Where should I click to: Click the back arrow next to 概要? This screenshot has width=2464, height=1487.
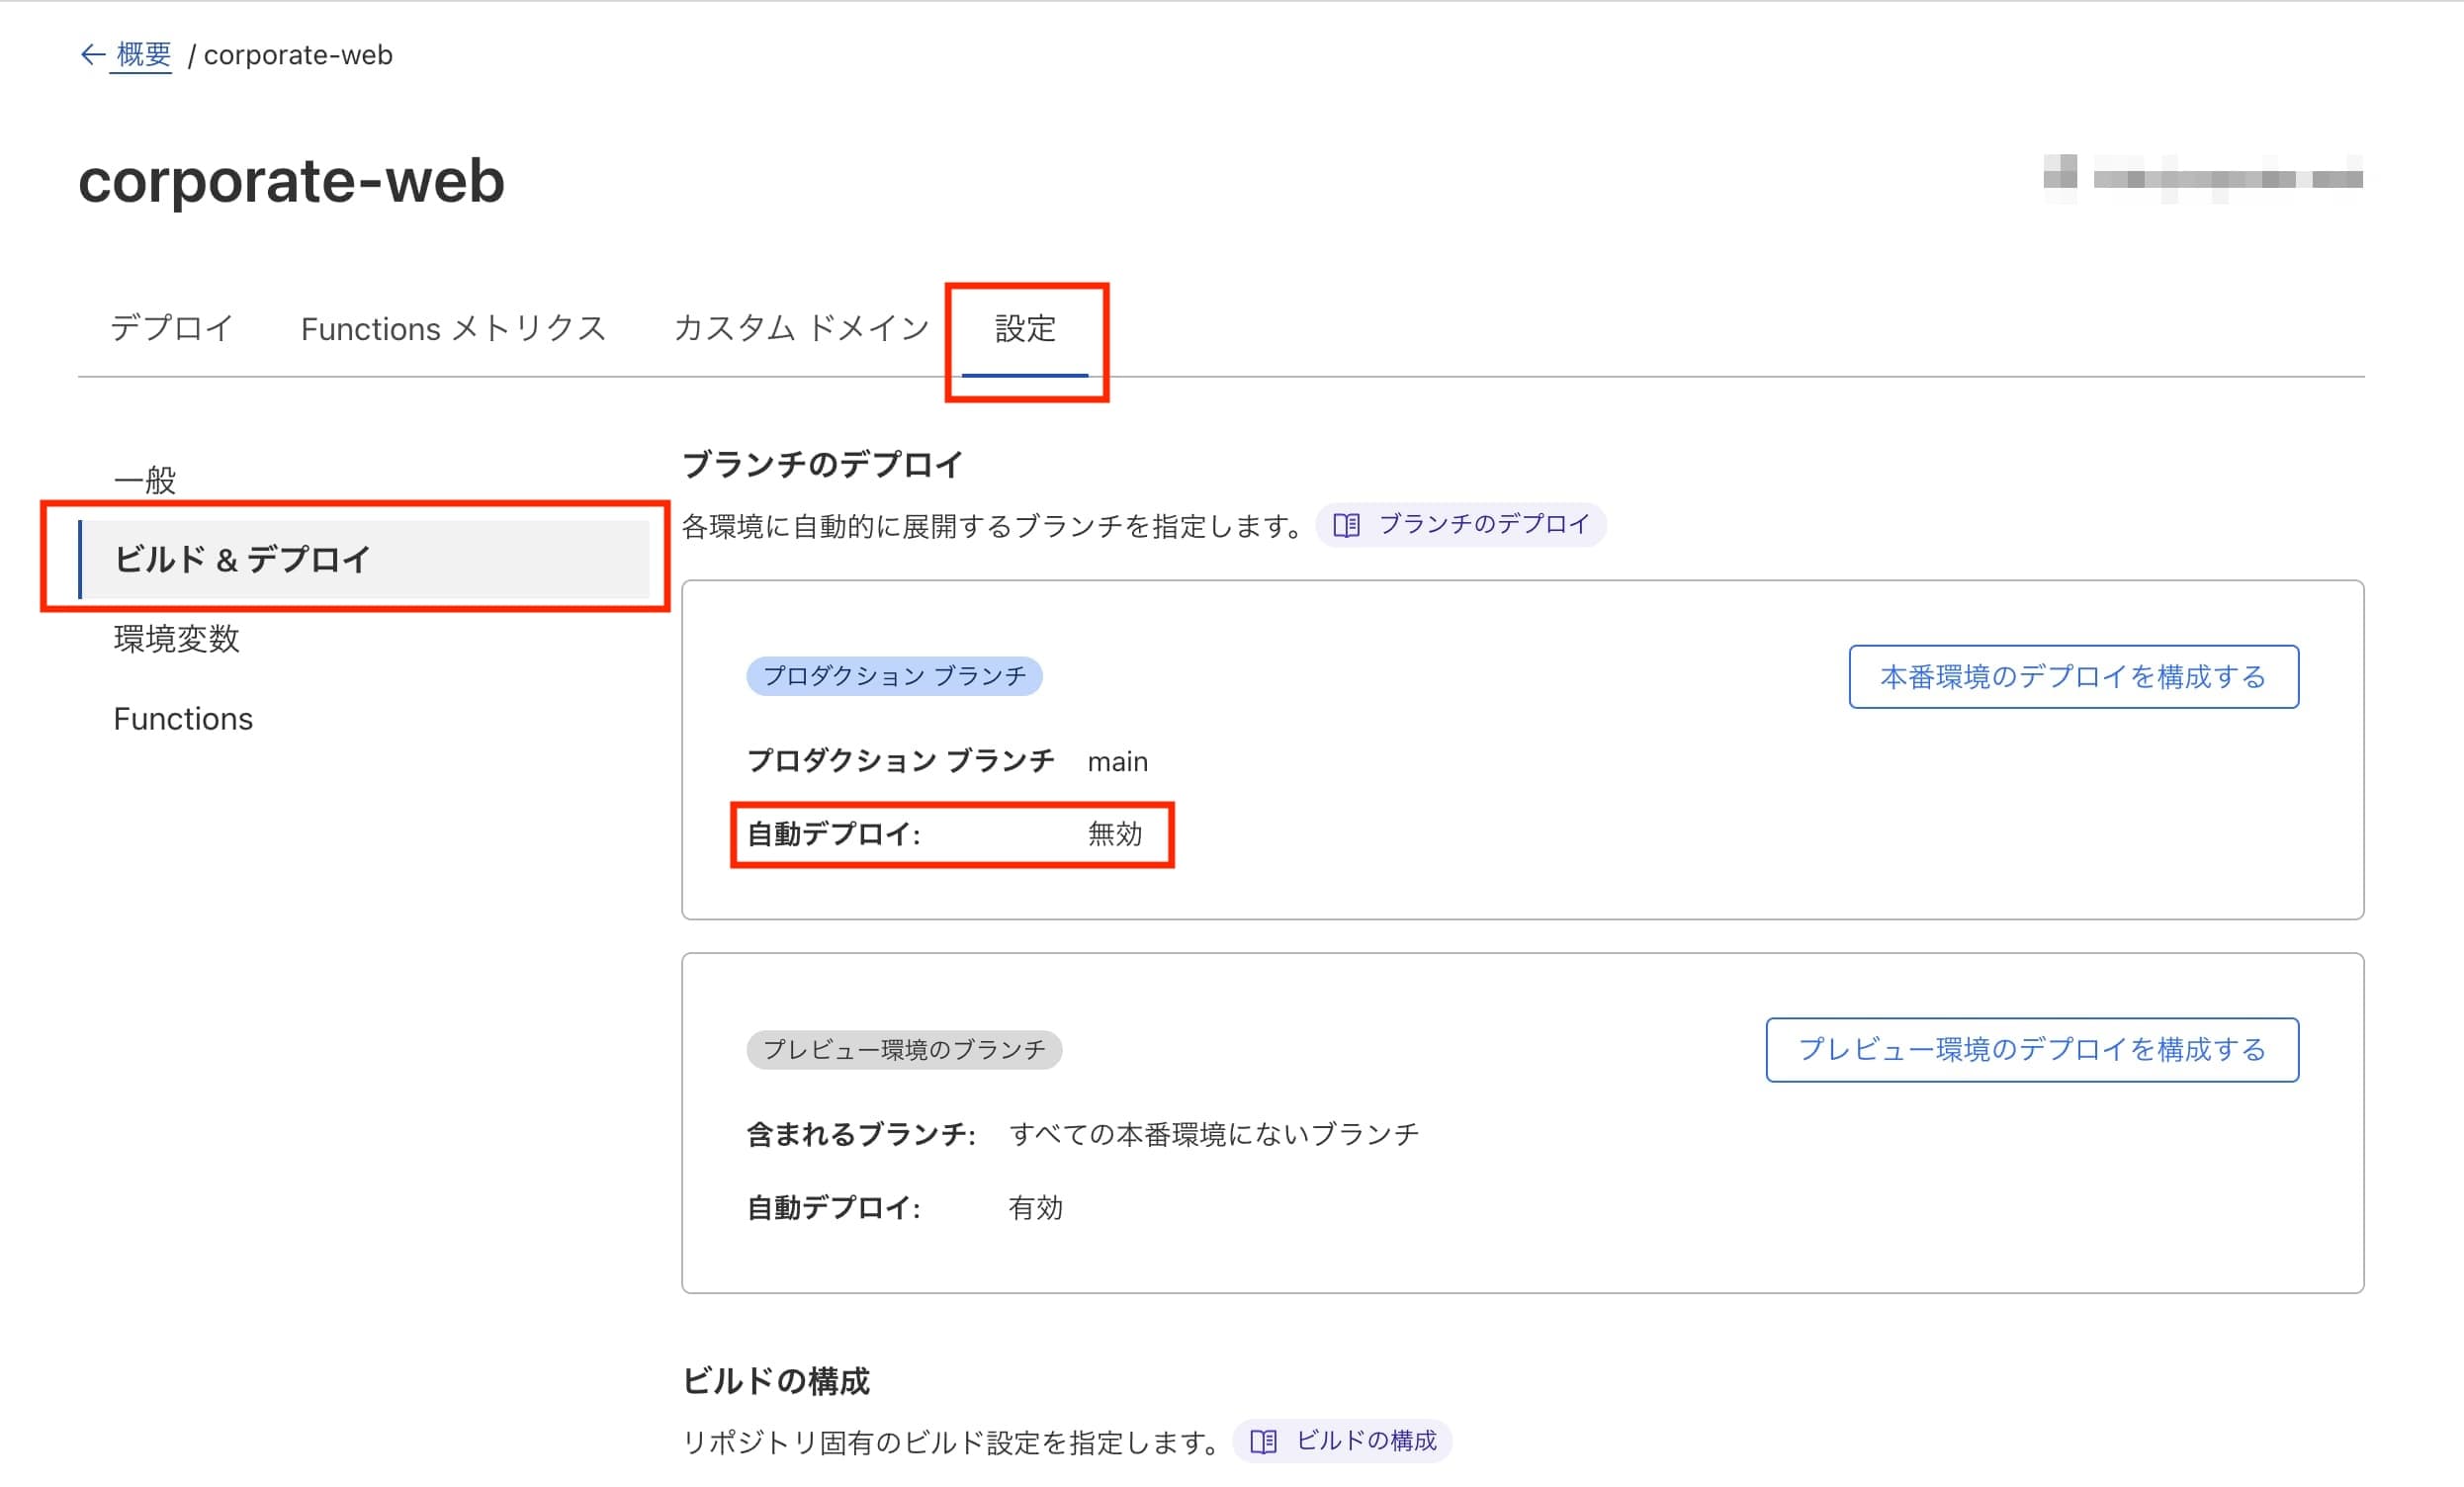click(x=91, y=55)
